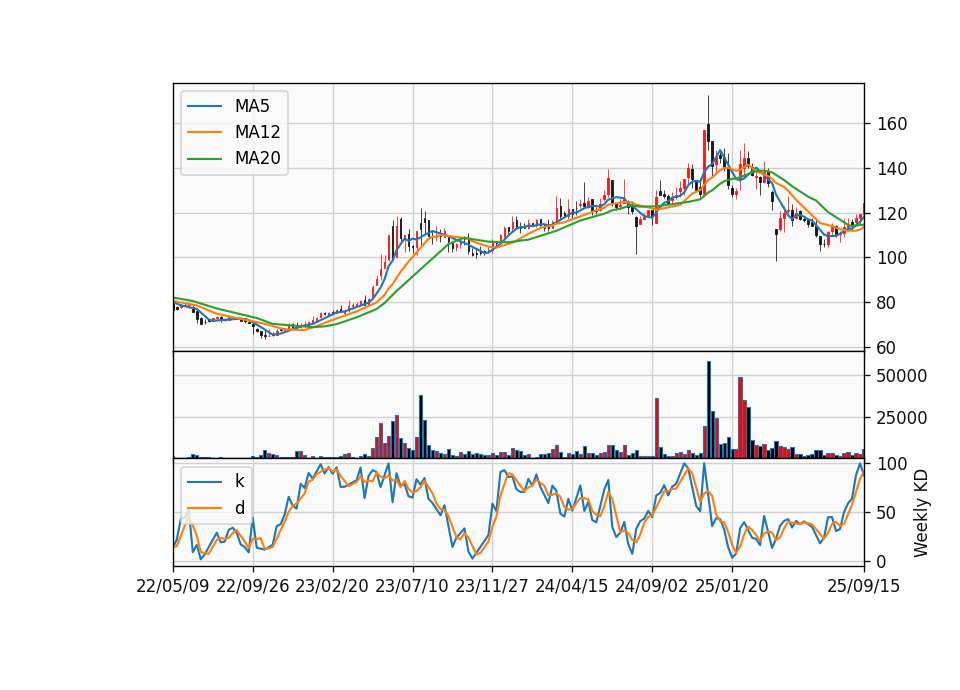Viewport: 960px width, 690px height.
Task: Click the d legend label in KD panel
Action: click(239, 508)
